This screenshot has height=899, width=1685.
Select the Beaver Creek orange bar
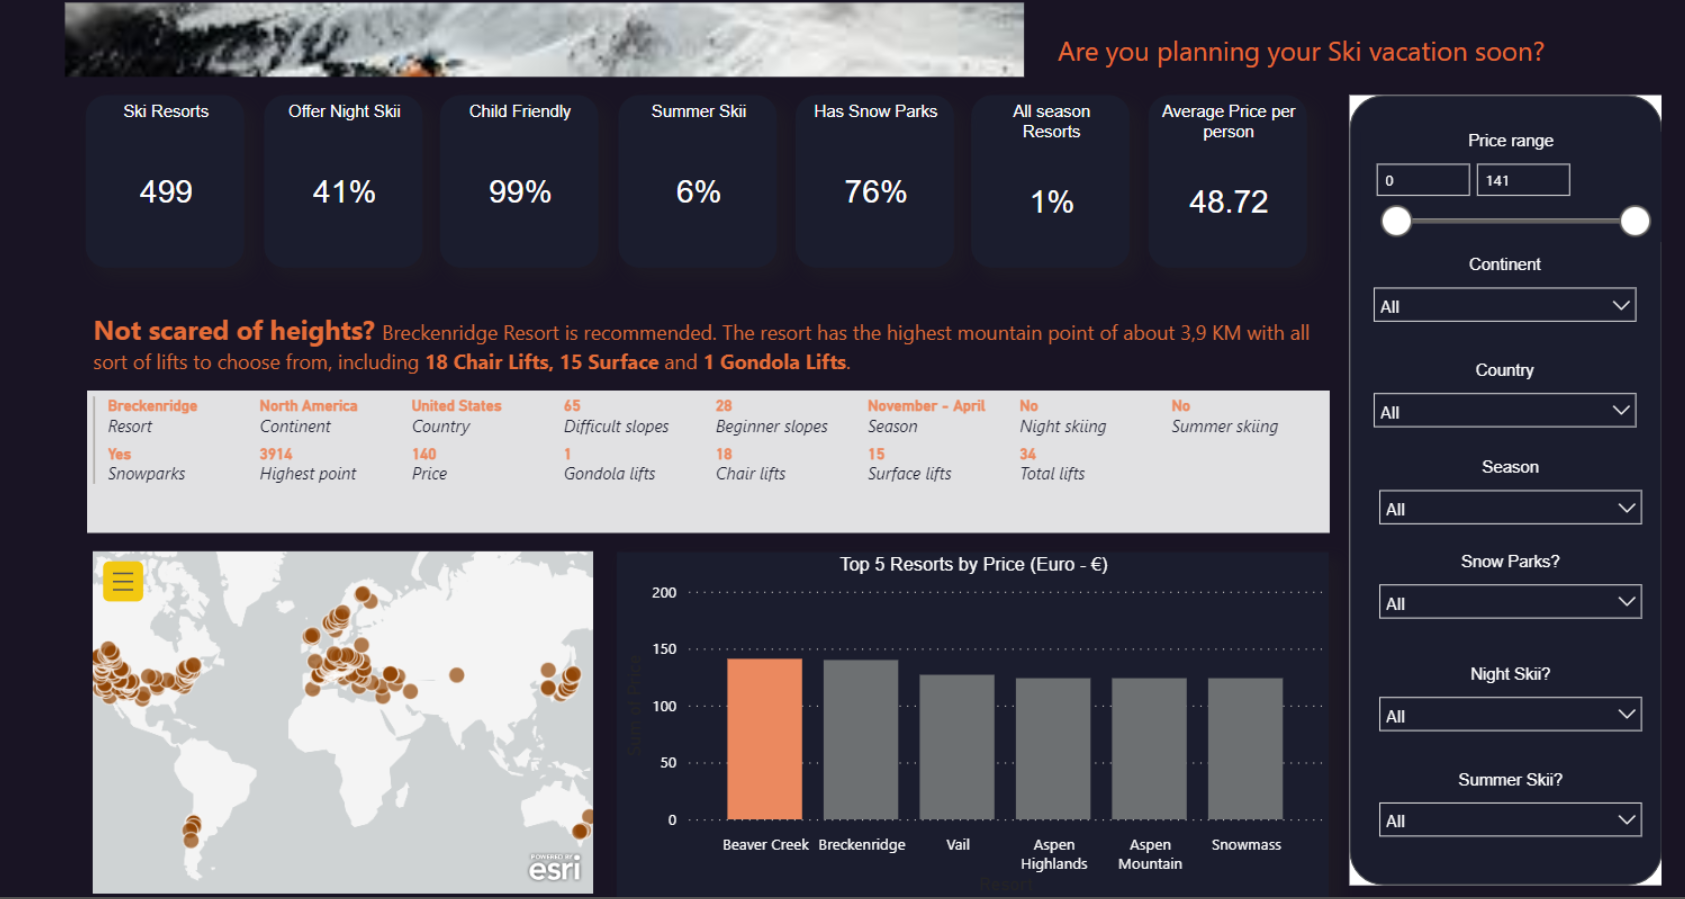(x=765, y=739)
